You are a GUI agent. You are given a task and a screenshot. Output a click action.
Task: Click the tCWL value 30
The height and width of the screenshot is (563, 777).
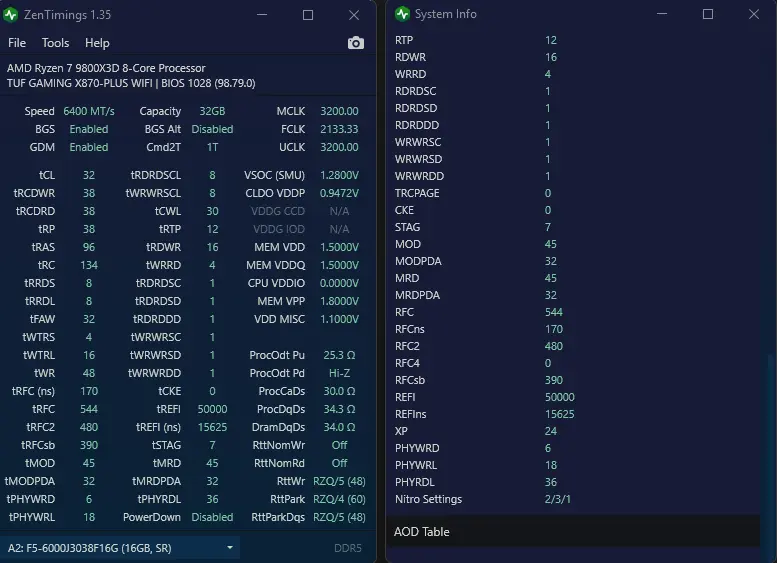[212, 211]
